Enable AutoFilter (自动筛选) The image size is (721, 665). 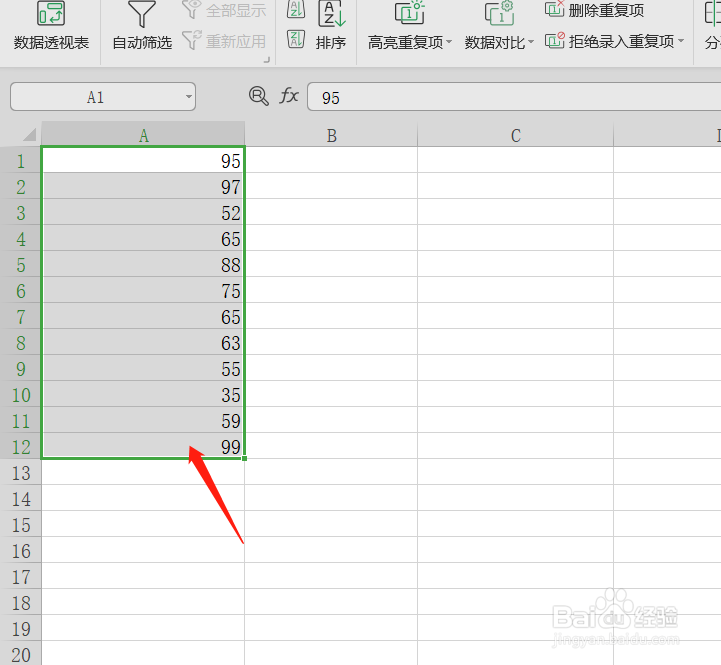point(142,27)
